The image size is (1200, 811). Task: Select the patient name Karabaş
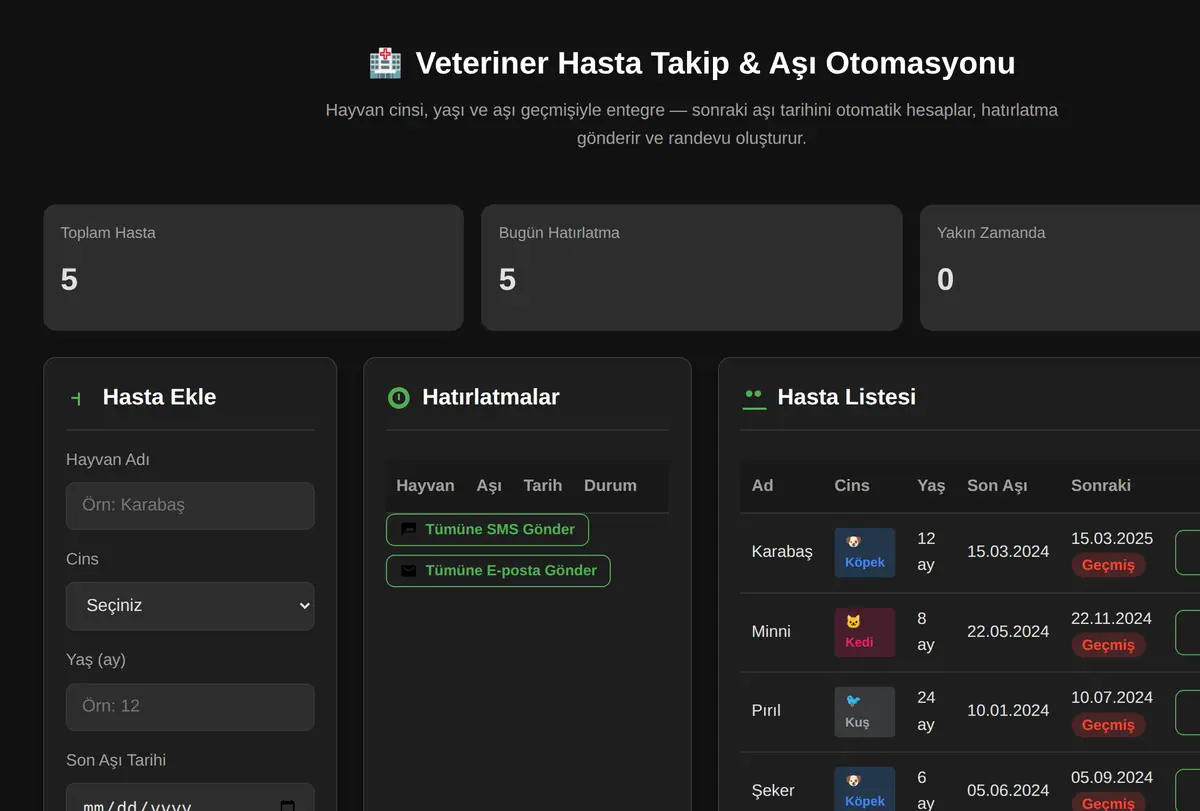tap(782, 552)
